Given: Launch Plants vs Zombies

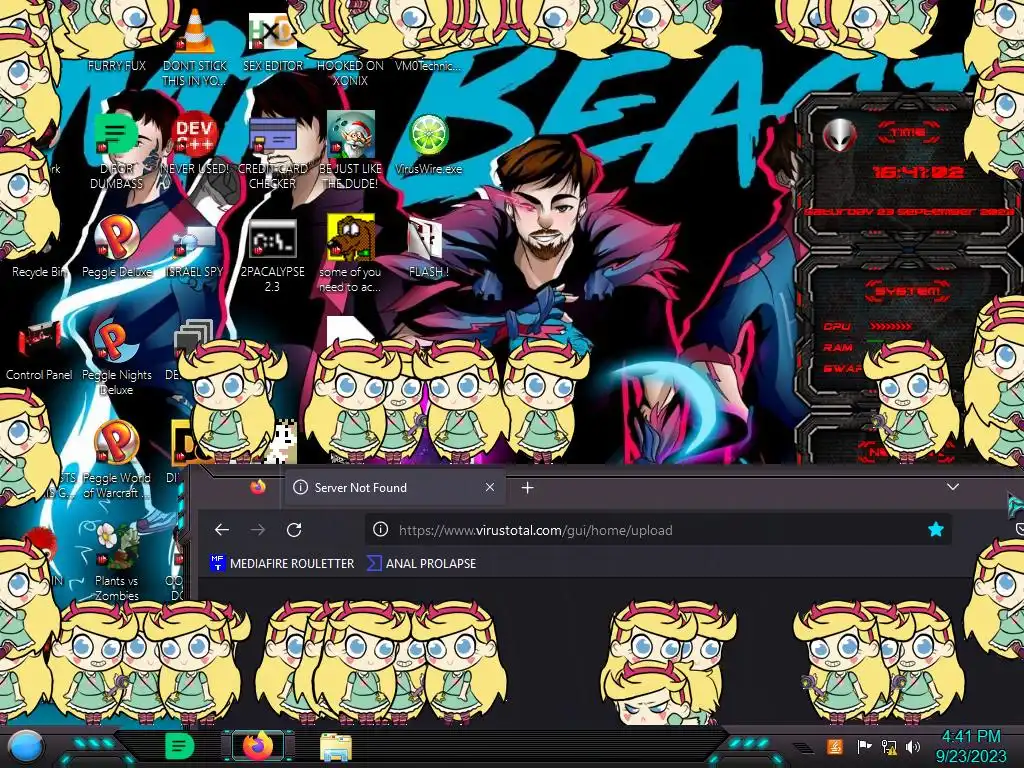Looking at the screenshot, I should pos(116,563).
